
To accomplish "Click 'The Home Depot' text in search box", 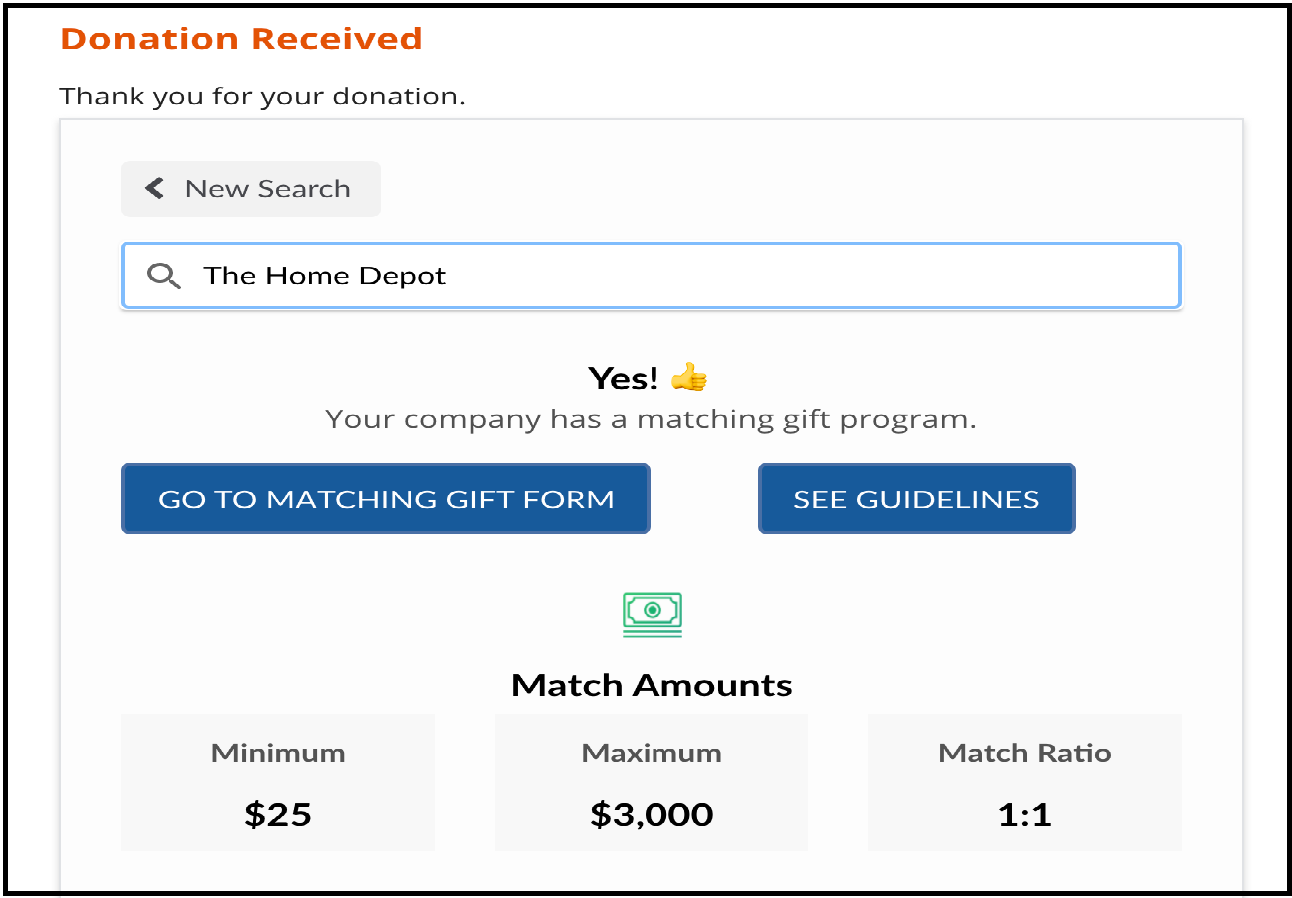I will (x=325, y=276).
